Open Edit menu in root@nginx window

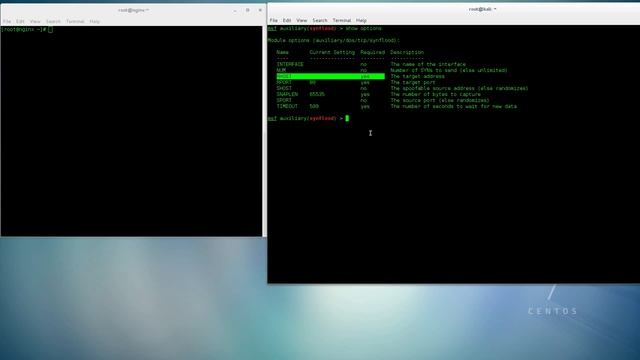tap(20, 22)
